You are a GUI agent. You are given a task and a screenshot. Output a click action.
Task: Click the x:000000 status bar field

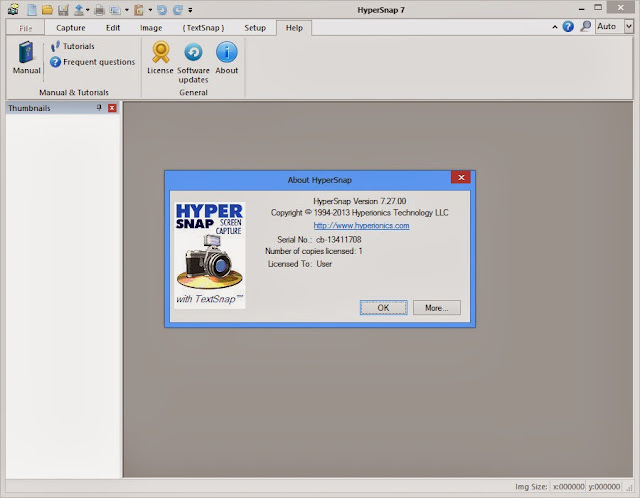point(568,487)
